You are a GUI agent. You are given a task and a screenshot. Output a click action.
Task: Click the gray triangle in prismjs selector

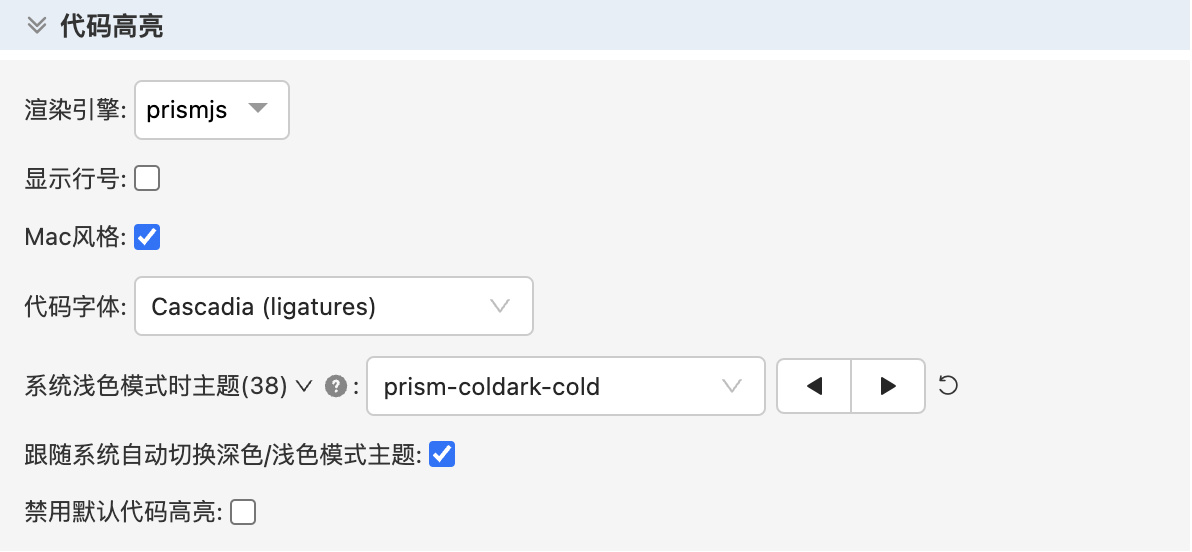coord(258,108)
